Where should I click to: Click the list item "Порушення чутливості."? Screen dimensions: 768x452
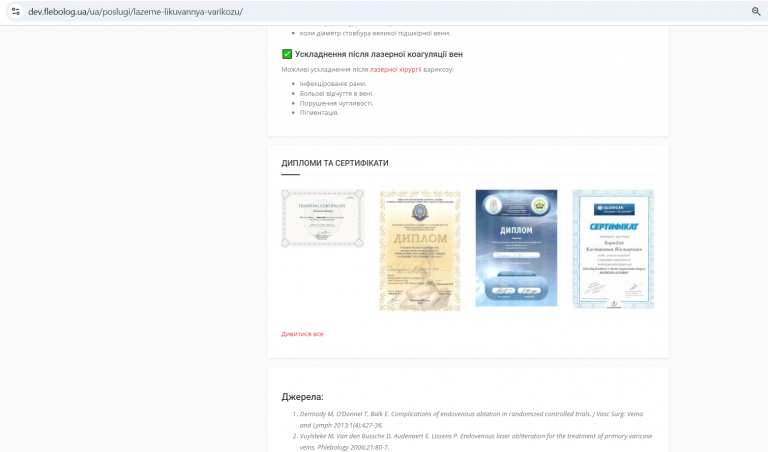(336, 103)
